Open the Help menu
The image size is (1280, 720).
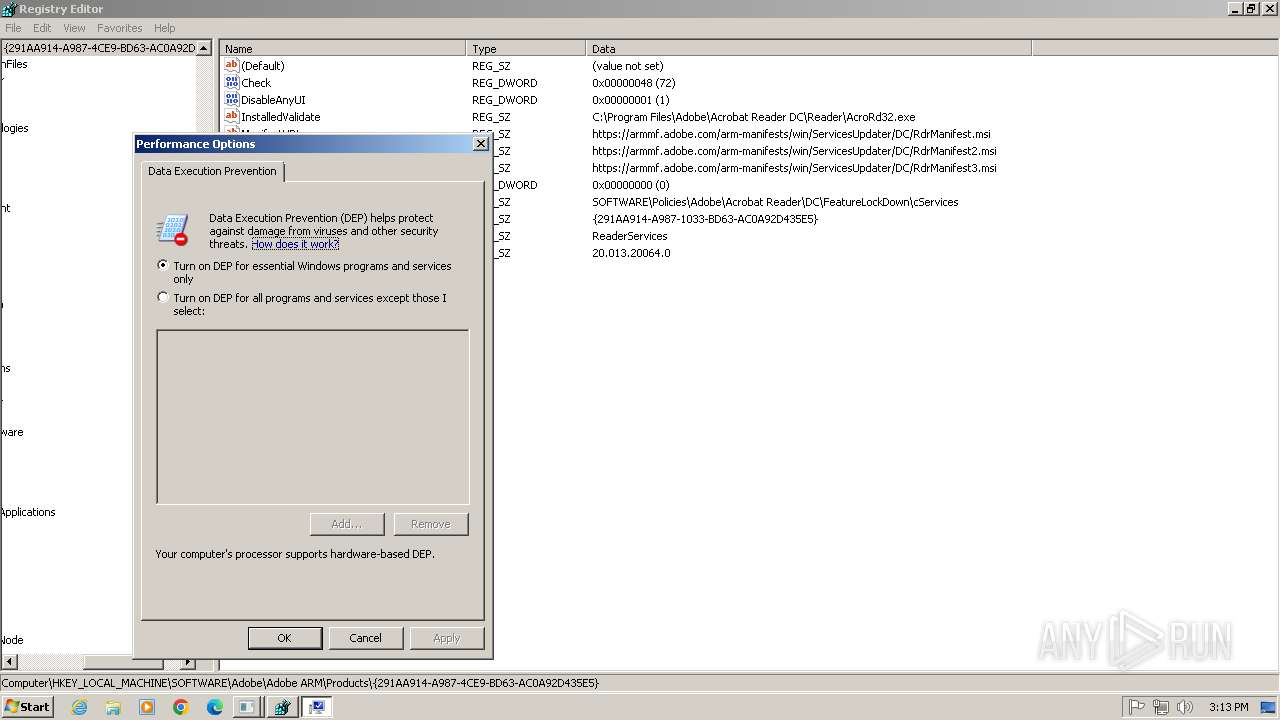[165, 28]
